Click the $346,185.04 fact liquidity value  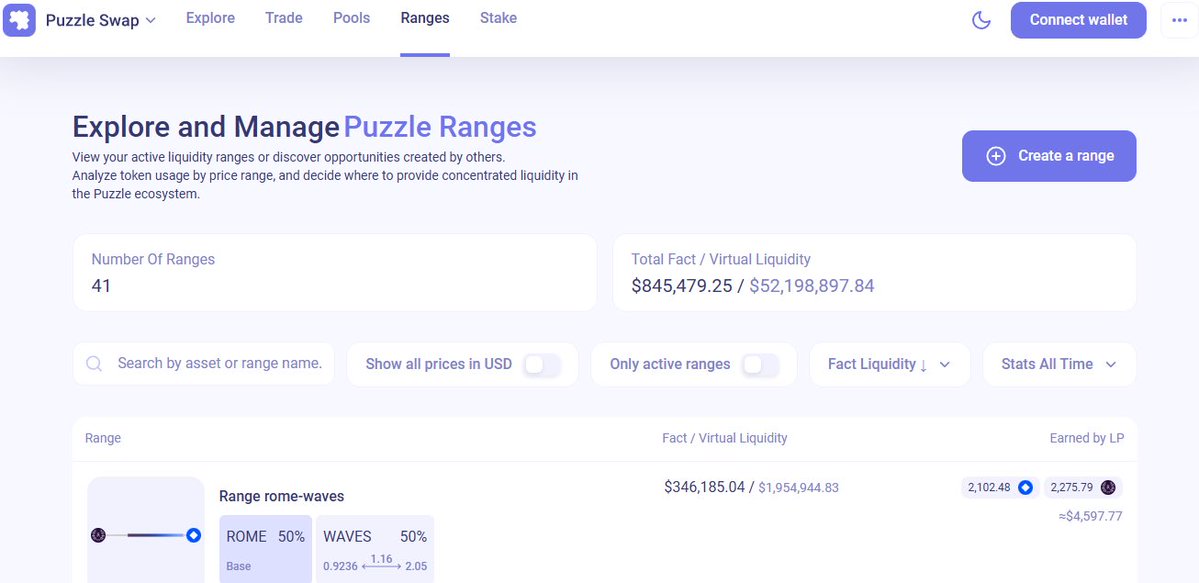coord(704,487)
